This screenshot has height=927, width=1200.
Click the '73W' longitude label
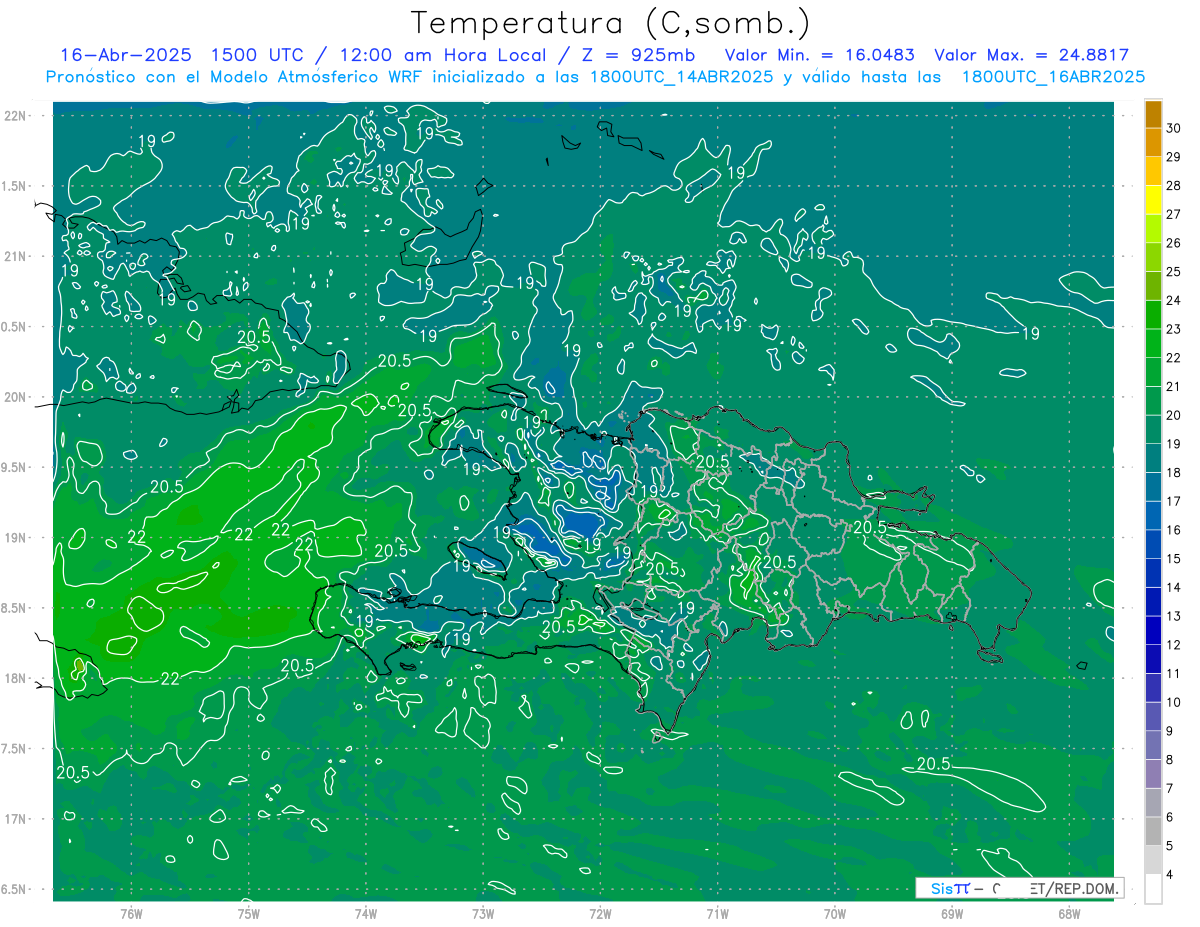[x=483, y=913]
